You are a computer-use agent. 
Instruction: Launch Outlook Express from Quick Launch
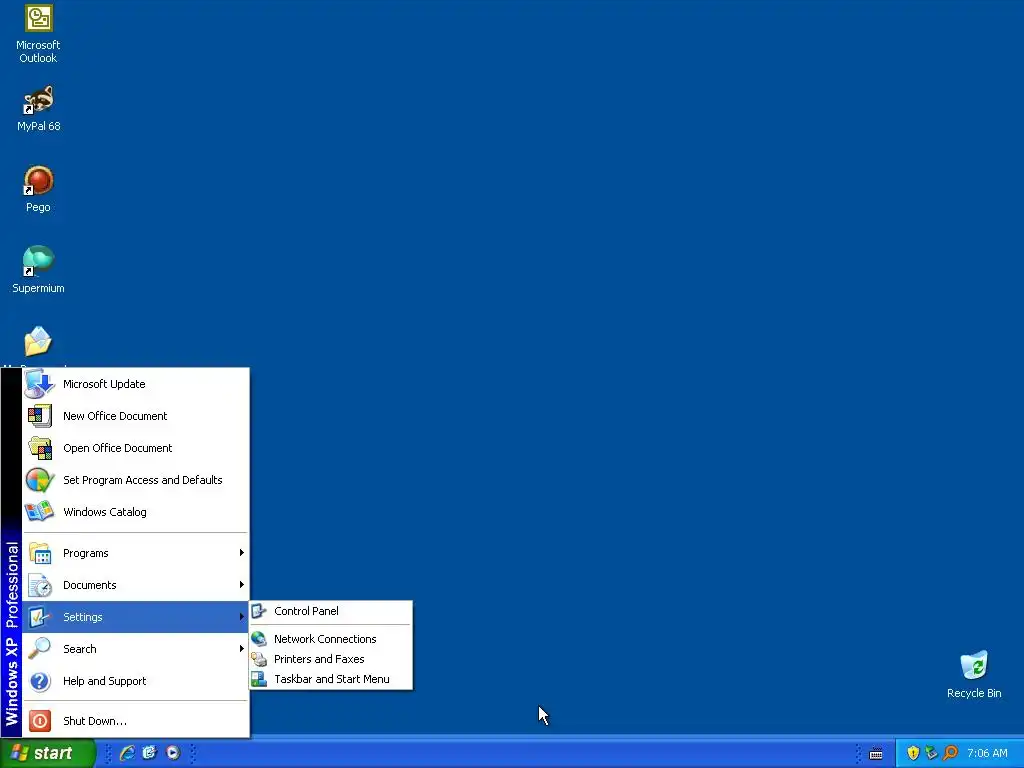[150, 753]
